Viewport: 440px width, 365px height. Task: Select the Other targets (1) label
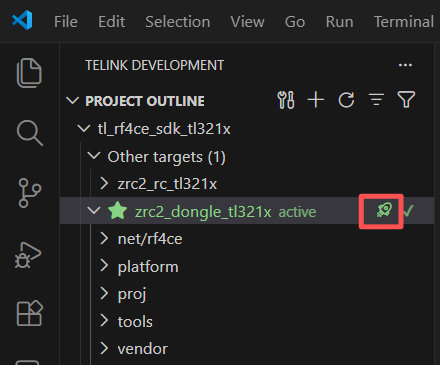[x=166, y=157]
